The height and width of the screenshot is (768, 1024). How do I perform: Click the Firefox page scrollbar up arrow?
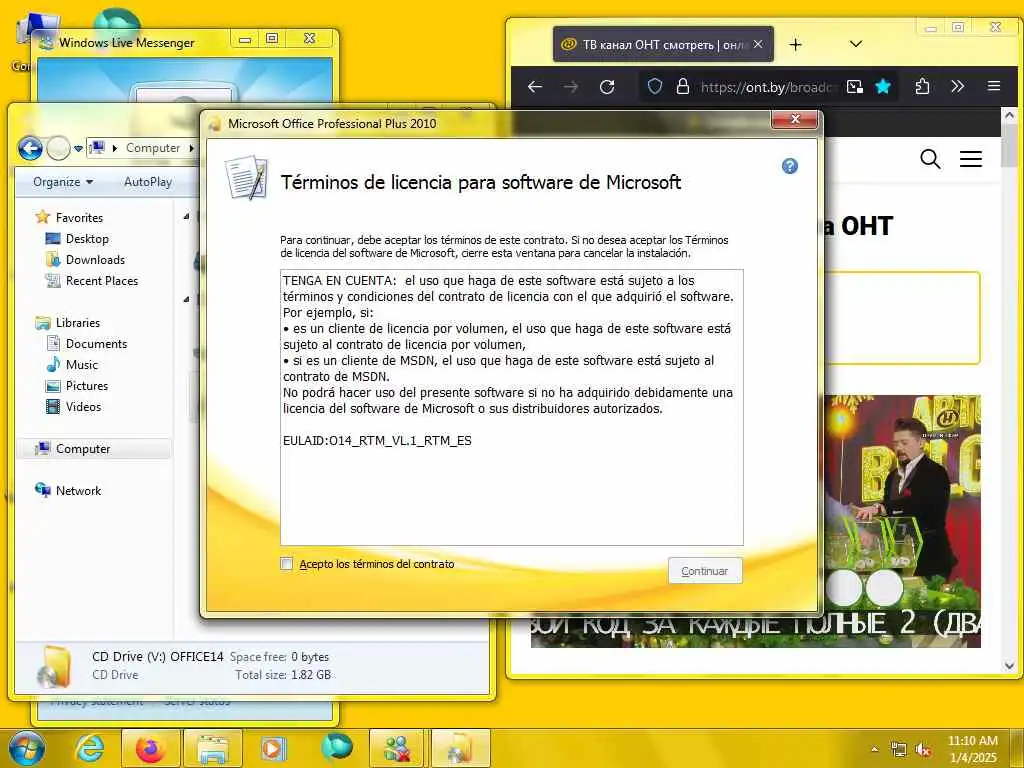point(1009,115)
